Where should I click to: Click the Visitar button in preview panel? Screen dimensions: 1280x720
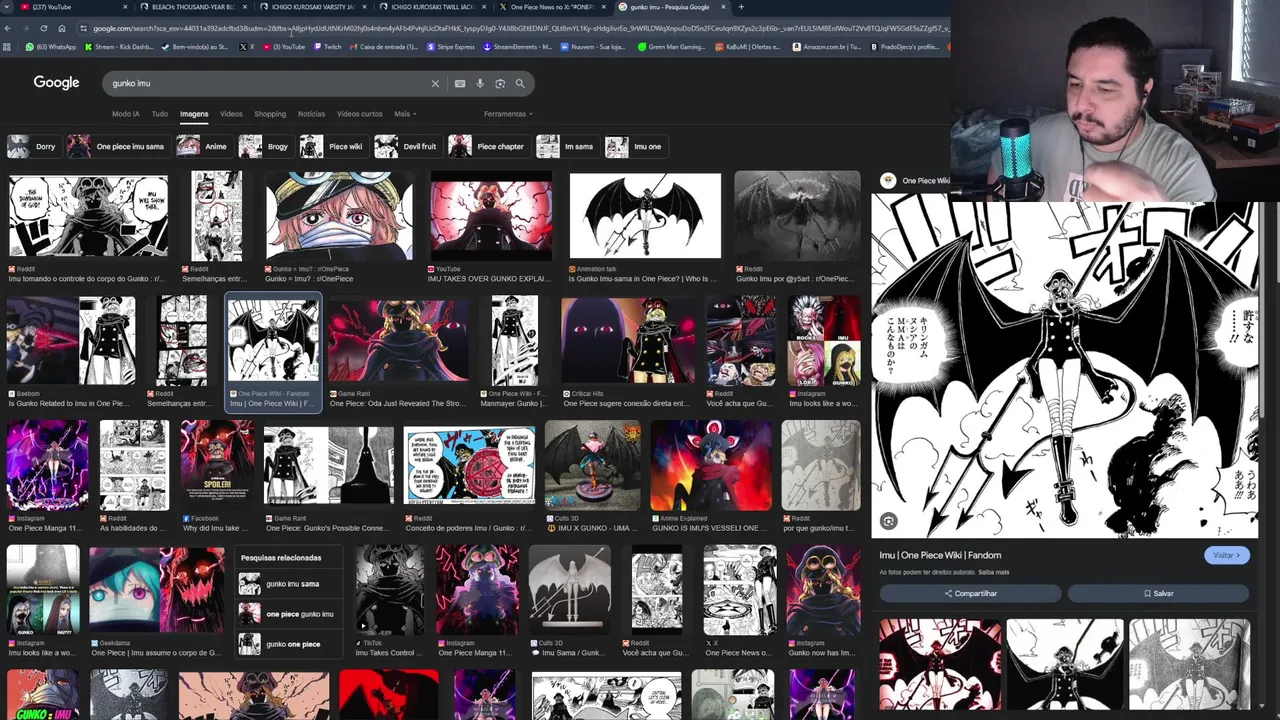(1227, 555)
